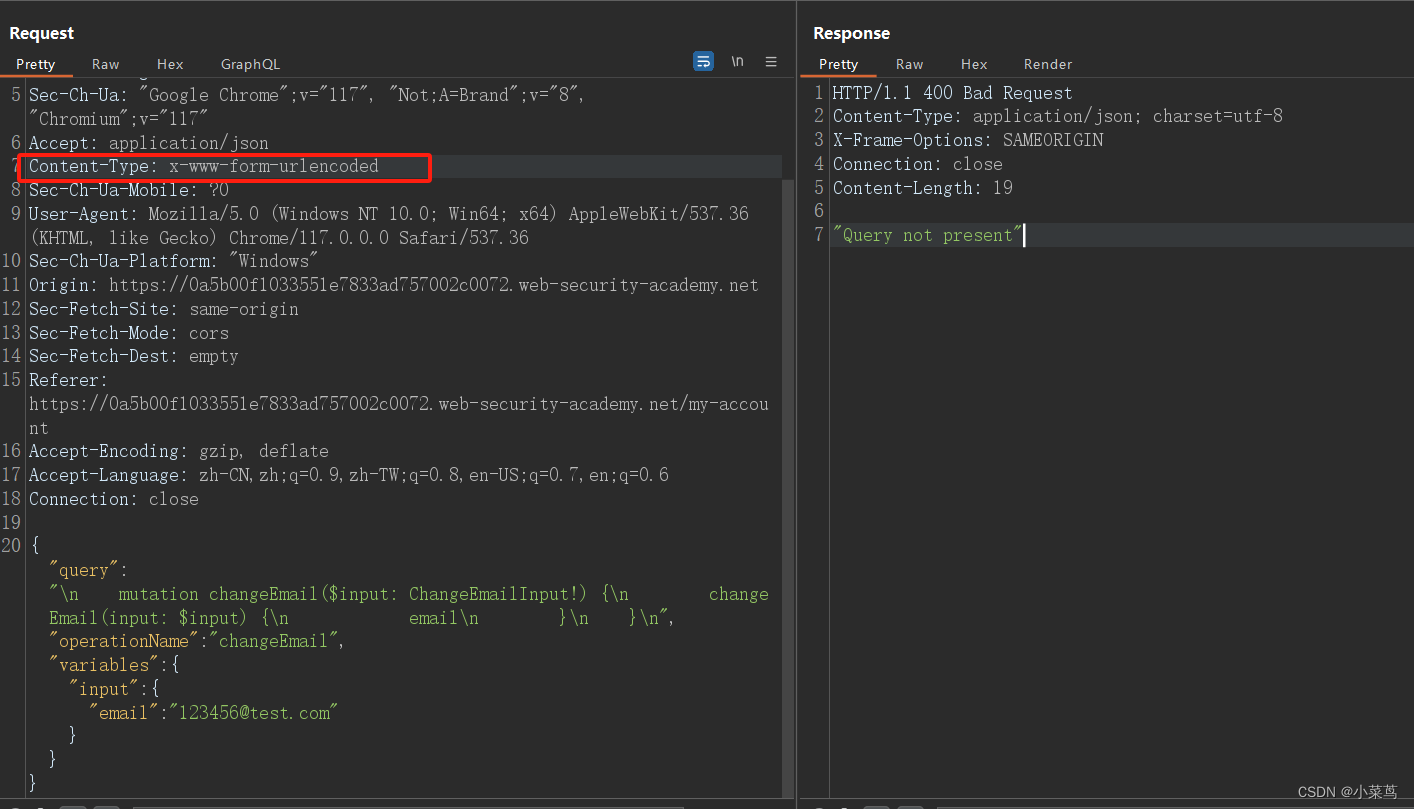
Task: Click the "Query not present" response body
Action: click(x=927, y=235)
